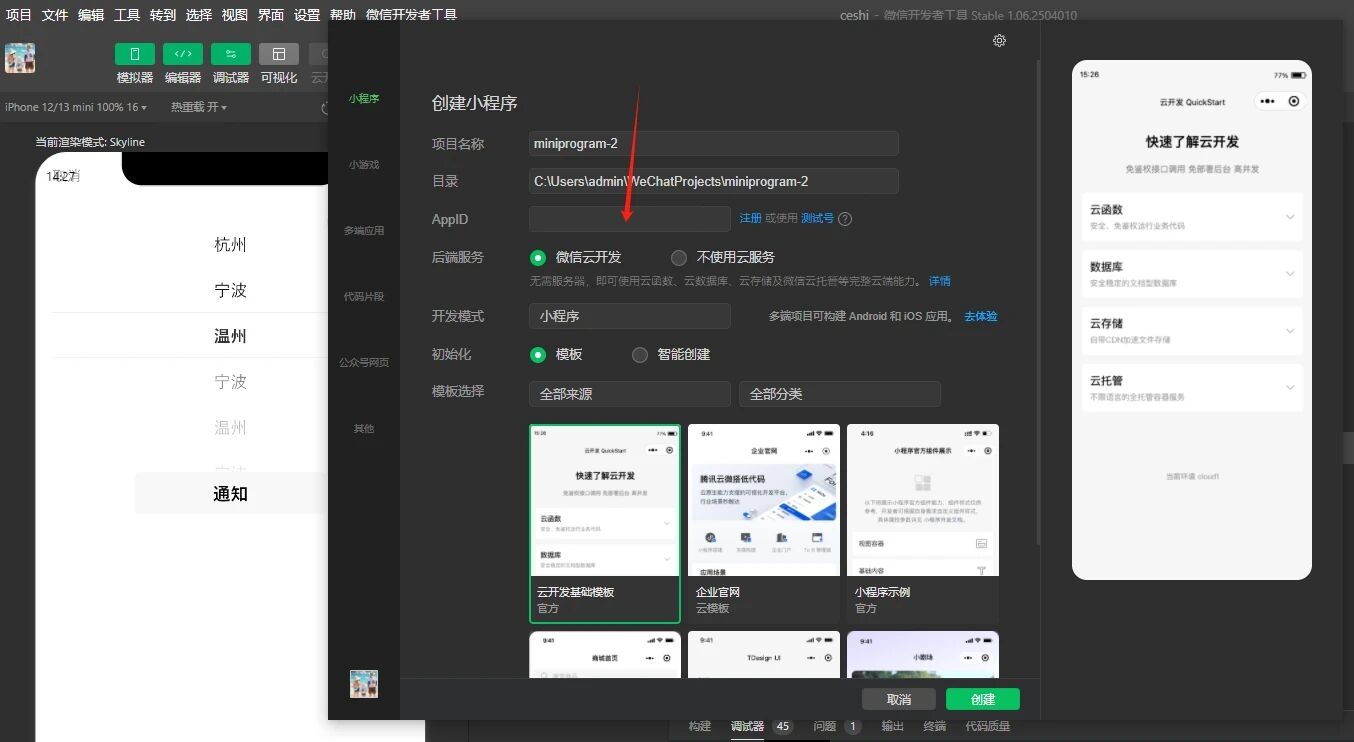Click the help question-mark icon beside 测试号

pos(845,219)
